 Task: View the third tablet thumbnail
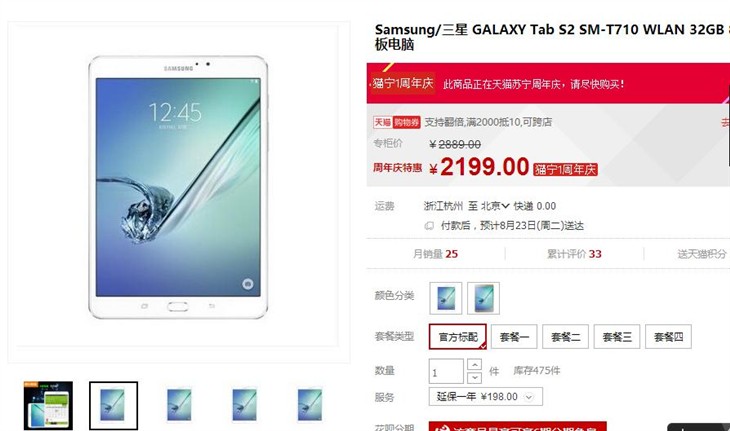point(179,405)
